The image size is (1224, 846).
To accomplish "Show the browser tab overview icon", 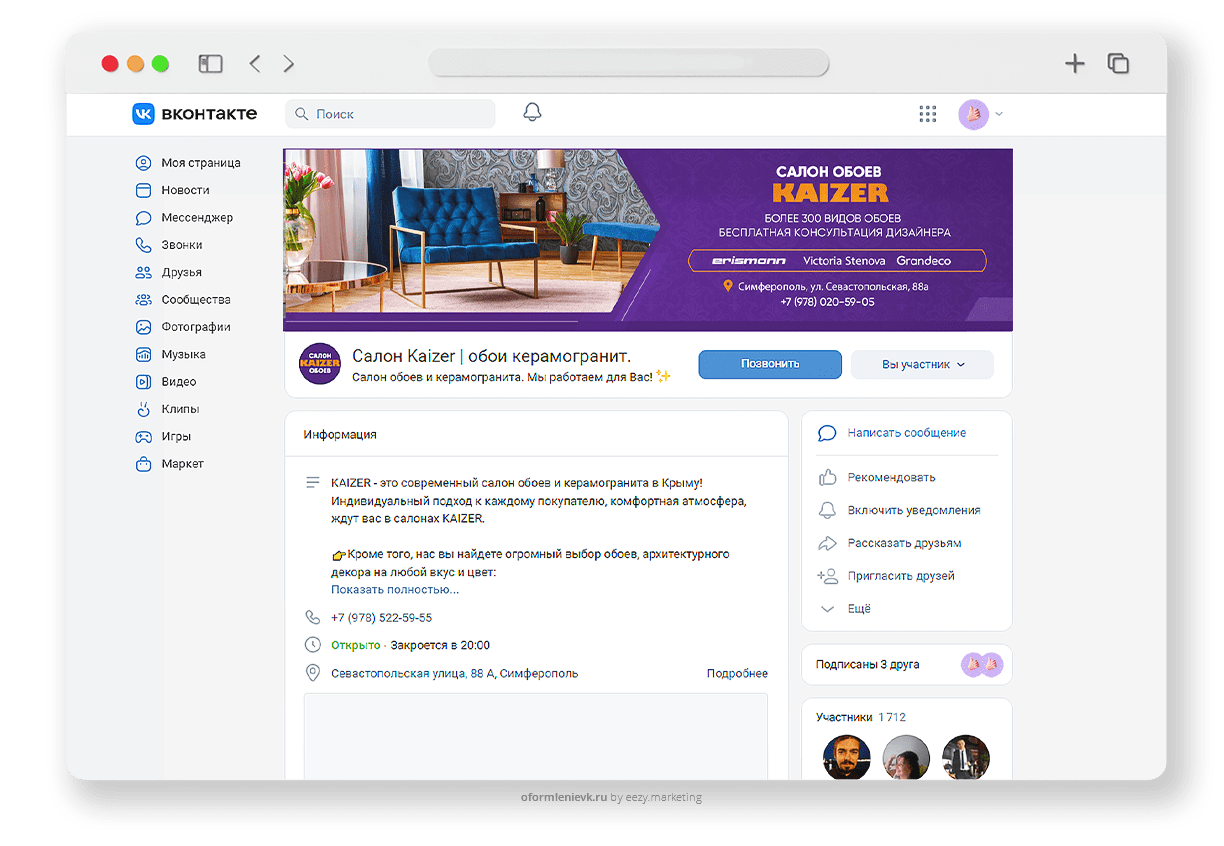I will [x=1118, y=64].
